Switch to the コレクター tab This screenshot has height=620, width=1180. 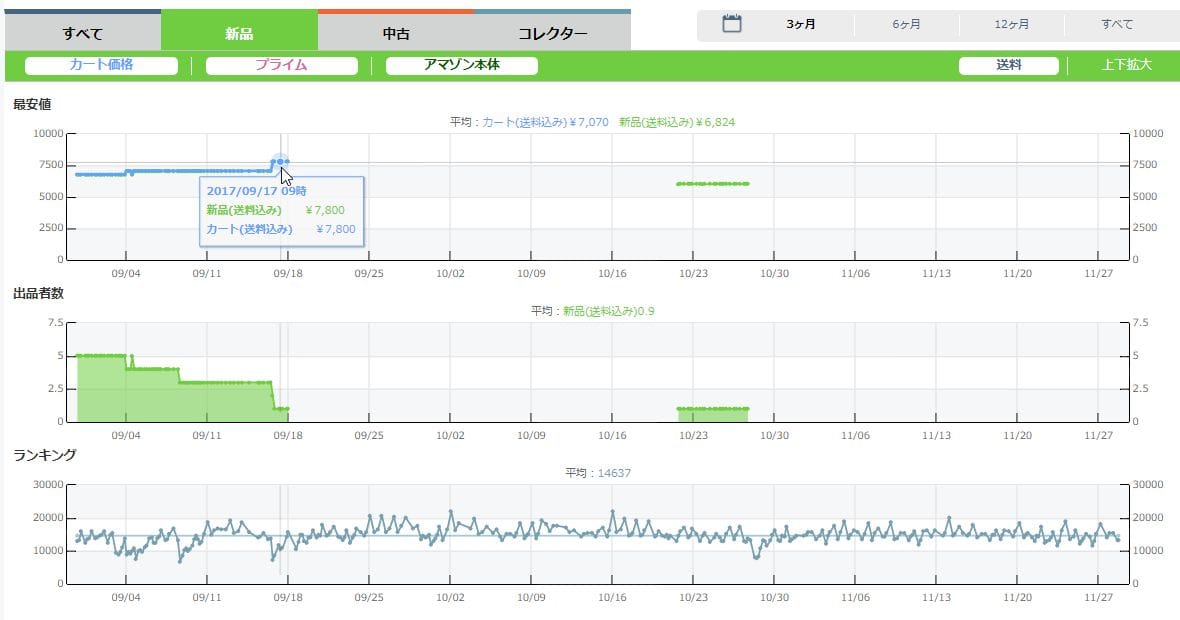552,34
